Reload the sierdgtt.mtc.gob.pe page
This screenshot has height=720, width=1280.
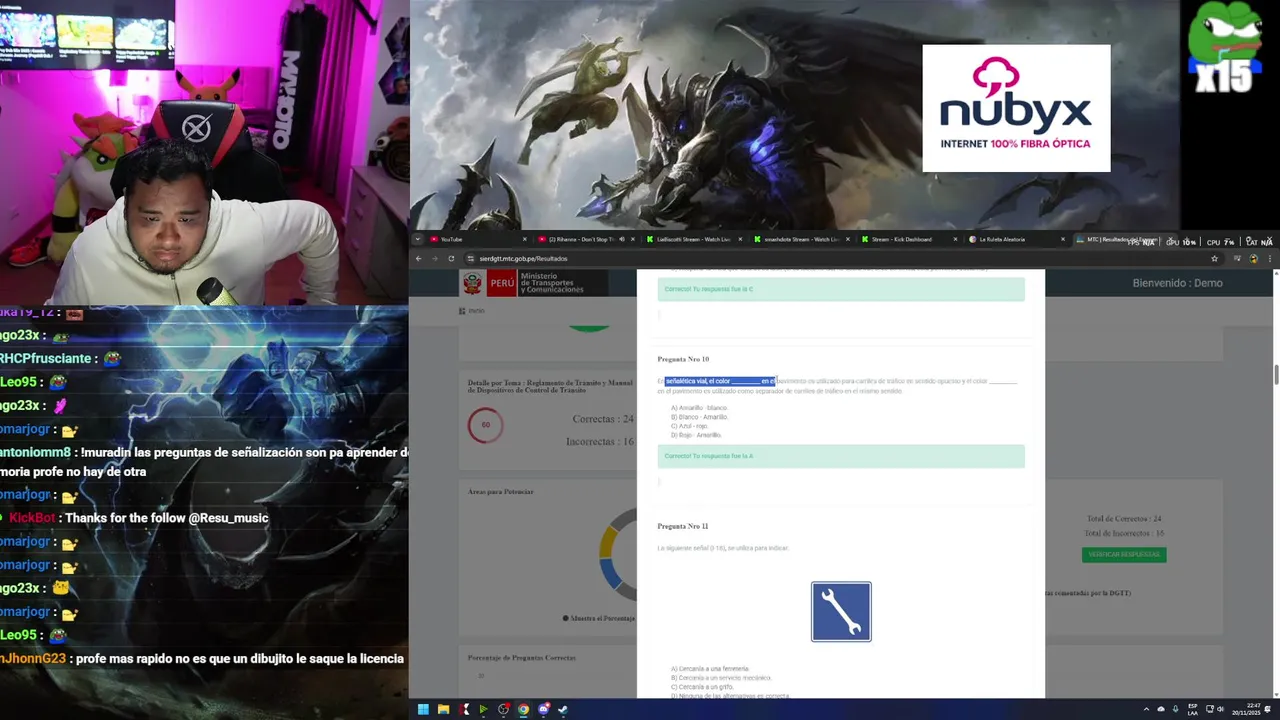point(451,258)
